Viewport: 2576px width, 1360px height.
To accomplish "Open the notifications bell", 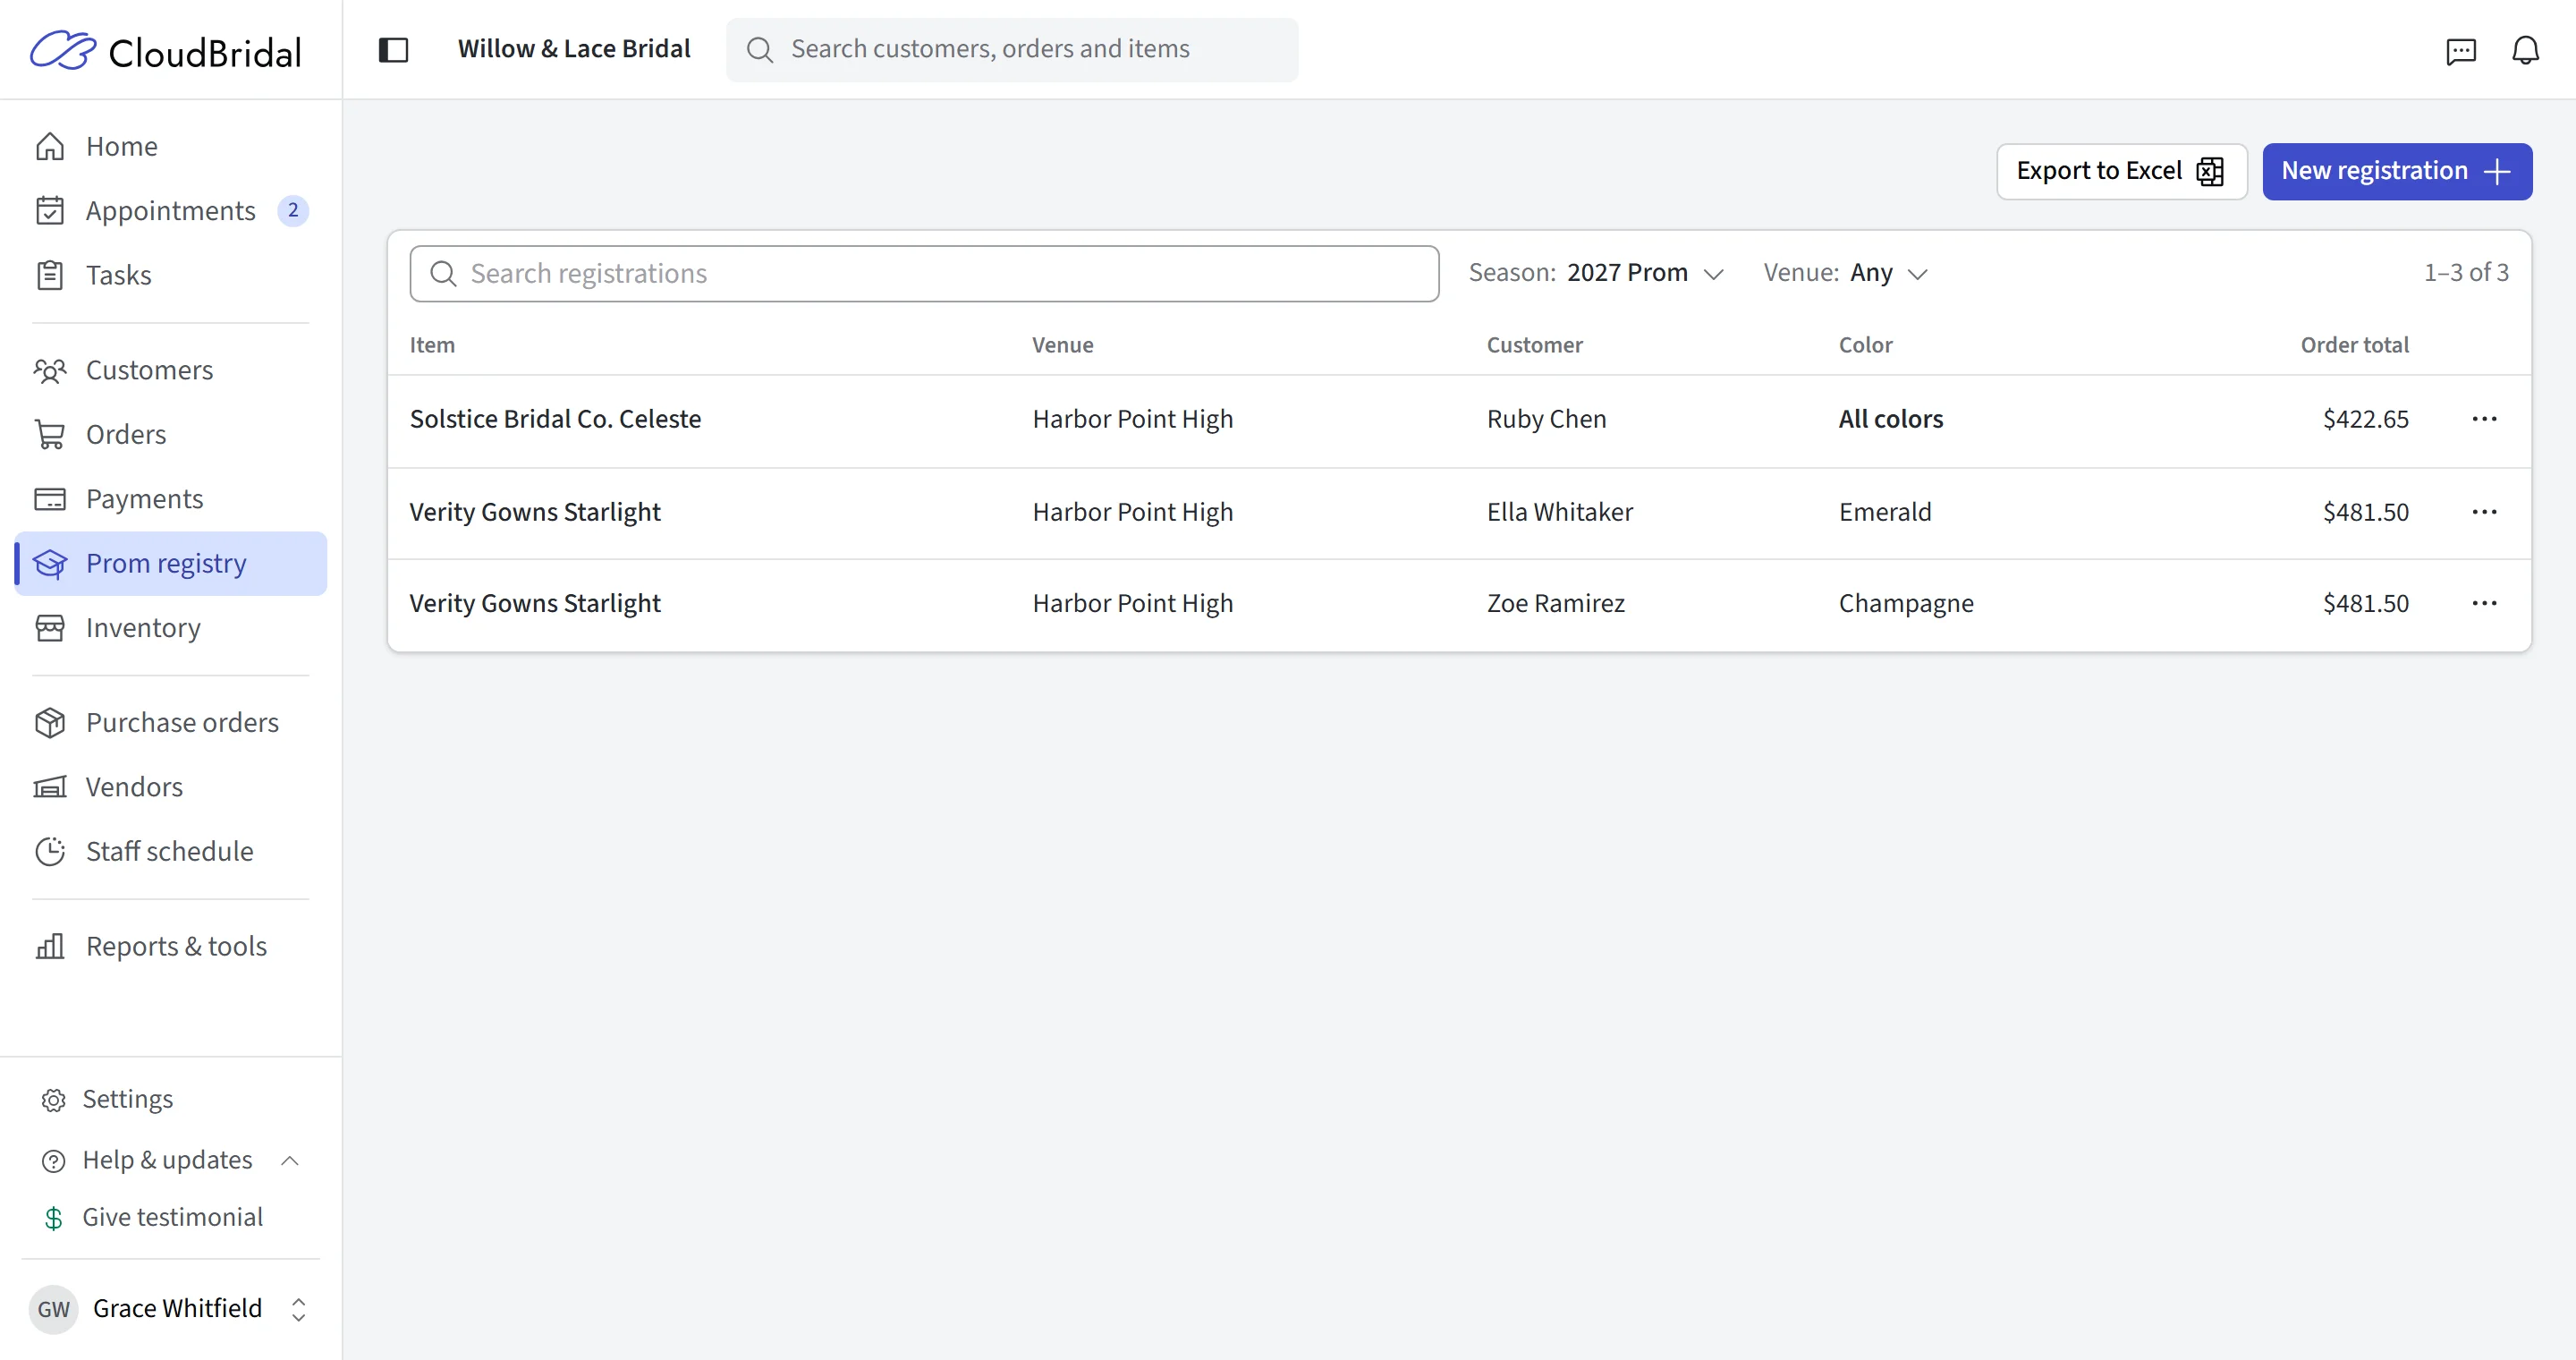I will [x=2525, y=50].
